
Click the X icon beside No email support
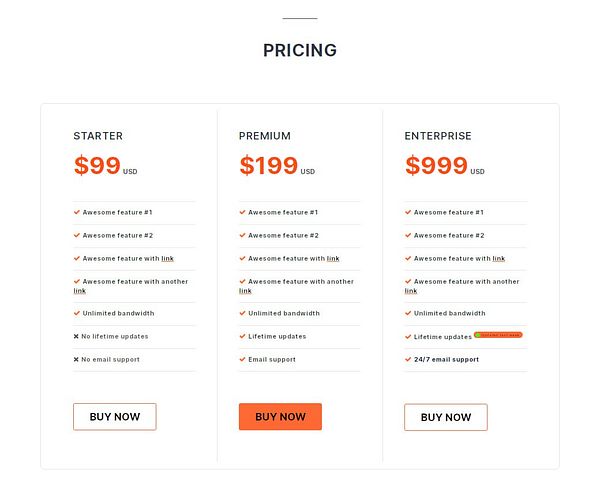pos(76,360)
